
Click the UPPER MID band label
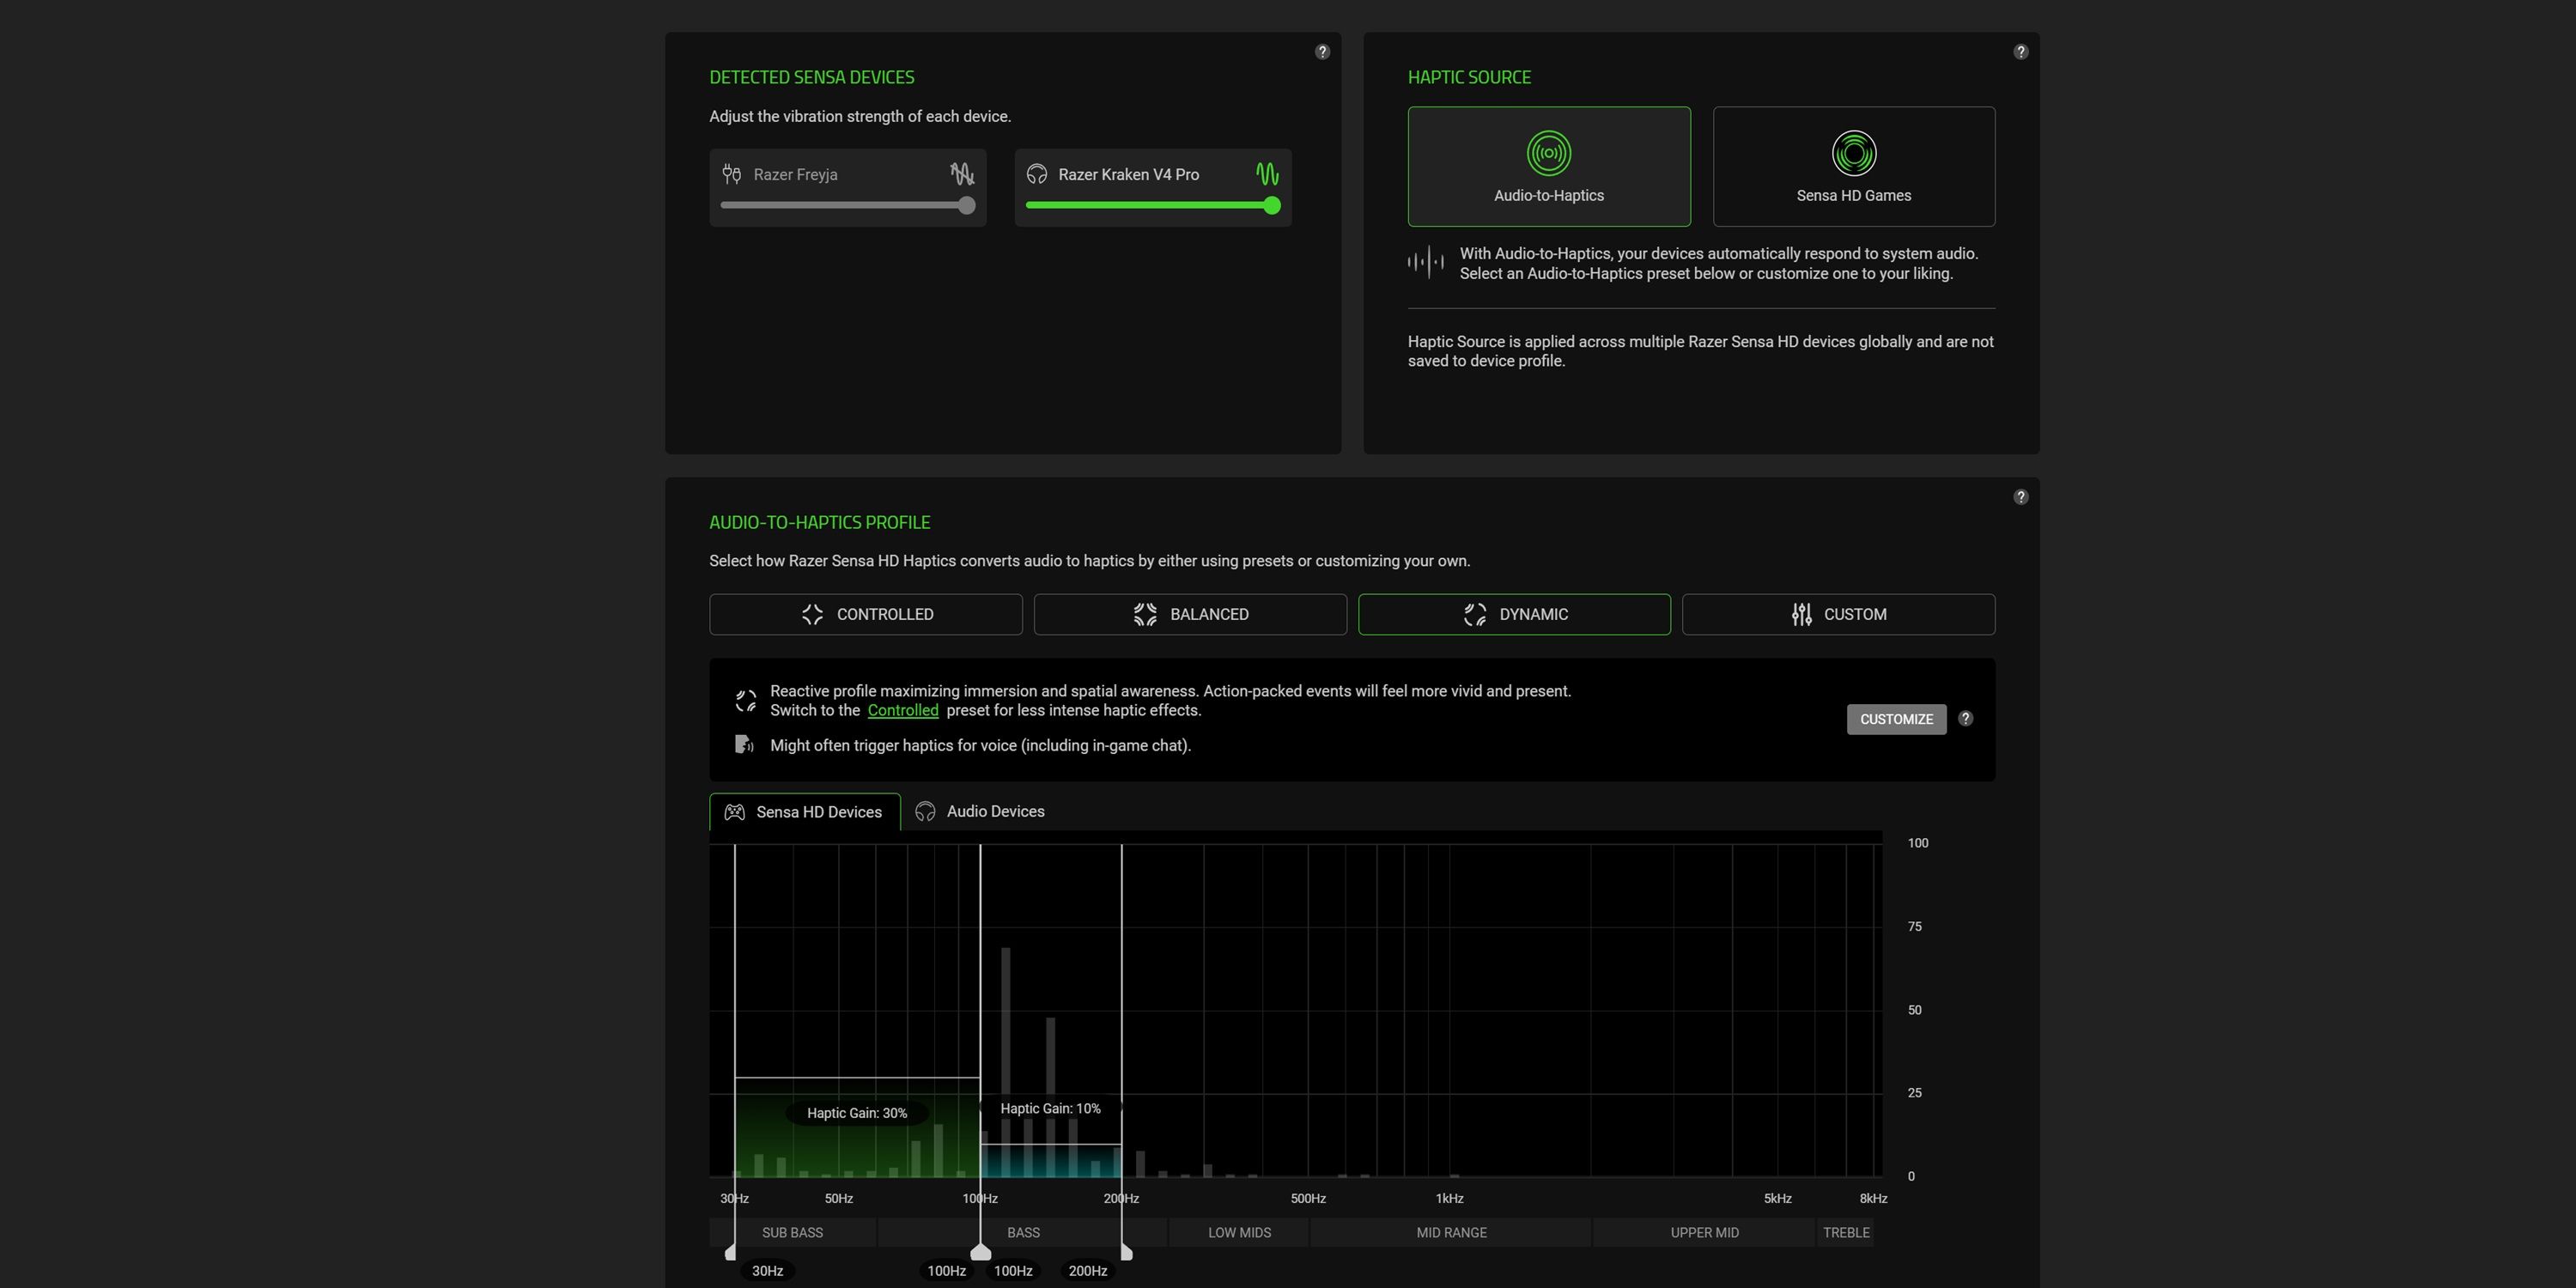(1704, 1232)
